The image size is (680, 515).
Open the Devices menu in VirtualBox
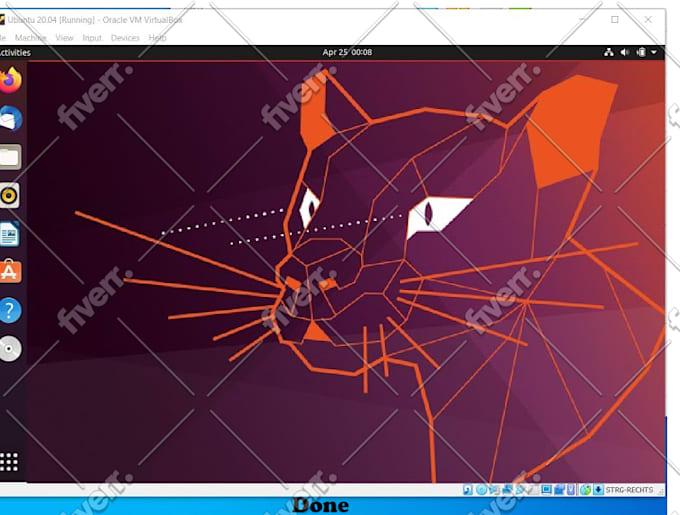click(x=125, y=38)
